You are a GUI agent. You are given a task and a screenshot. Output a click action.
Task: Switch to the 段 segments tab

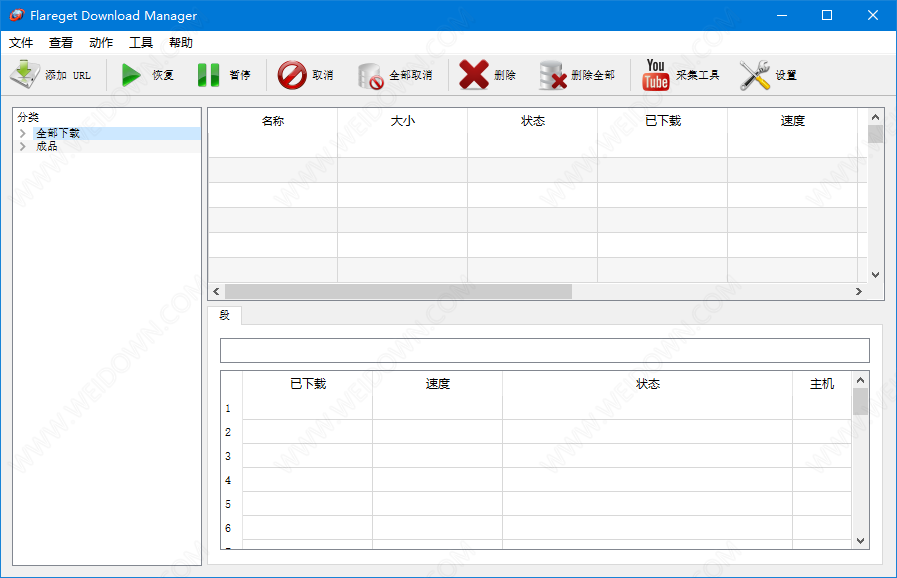(225, 315)
